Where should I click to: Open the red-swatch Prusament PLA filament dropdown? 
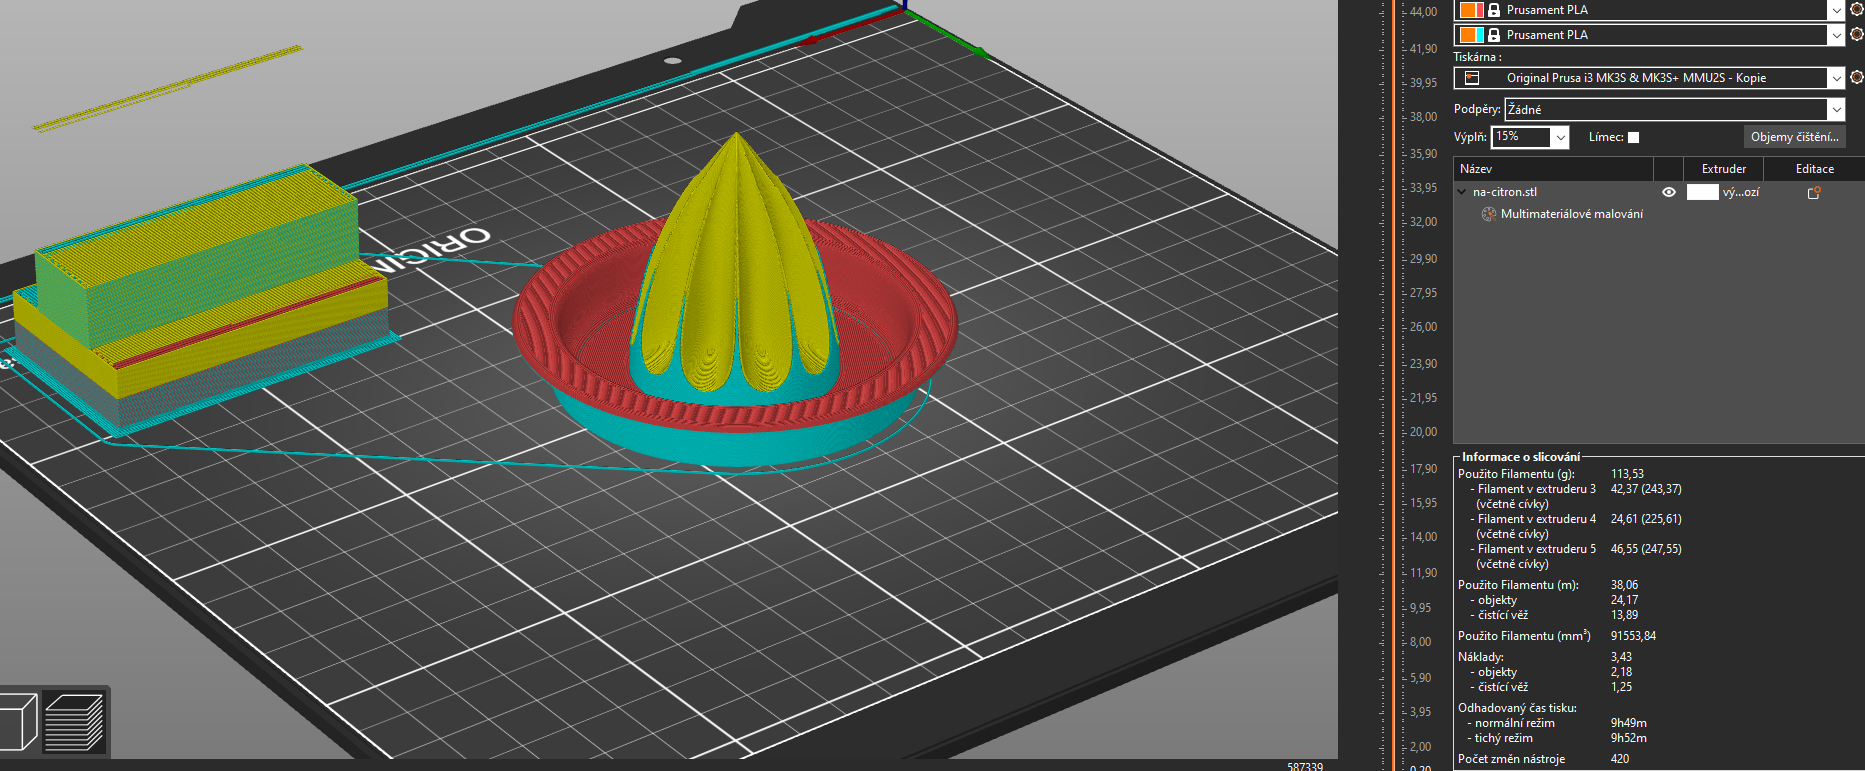[1836, 10]
